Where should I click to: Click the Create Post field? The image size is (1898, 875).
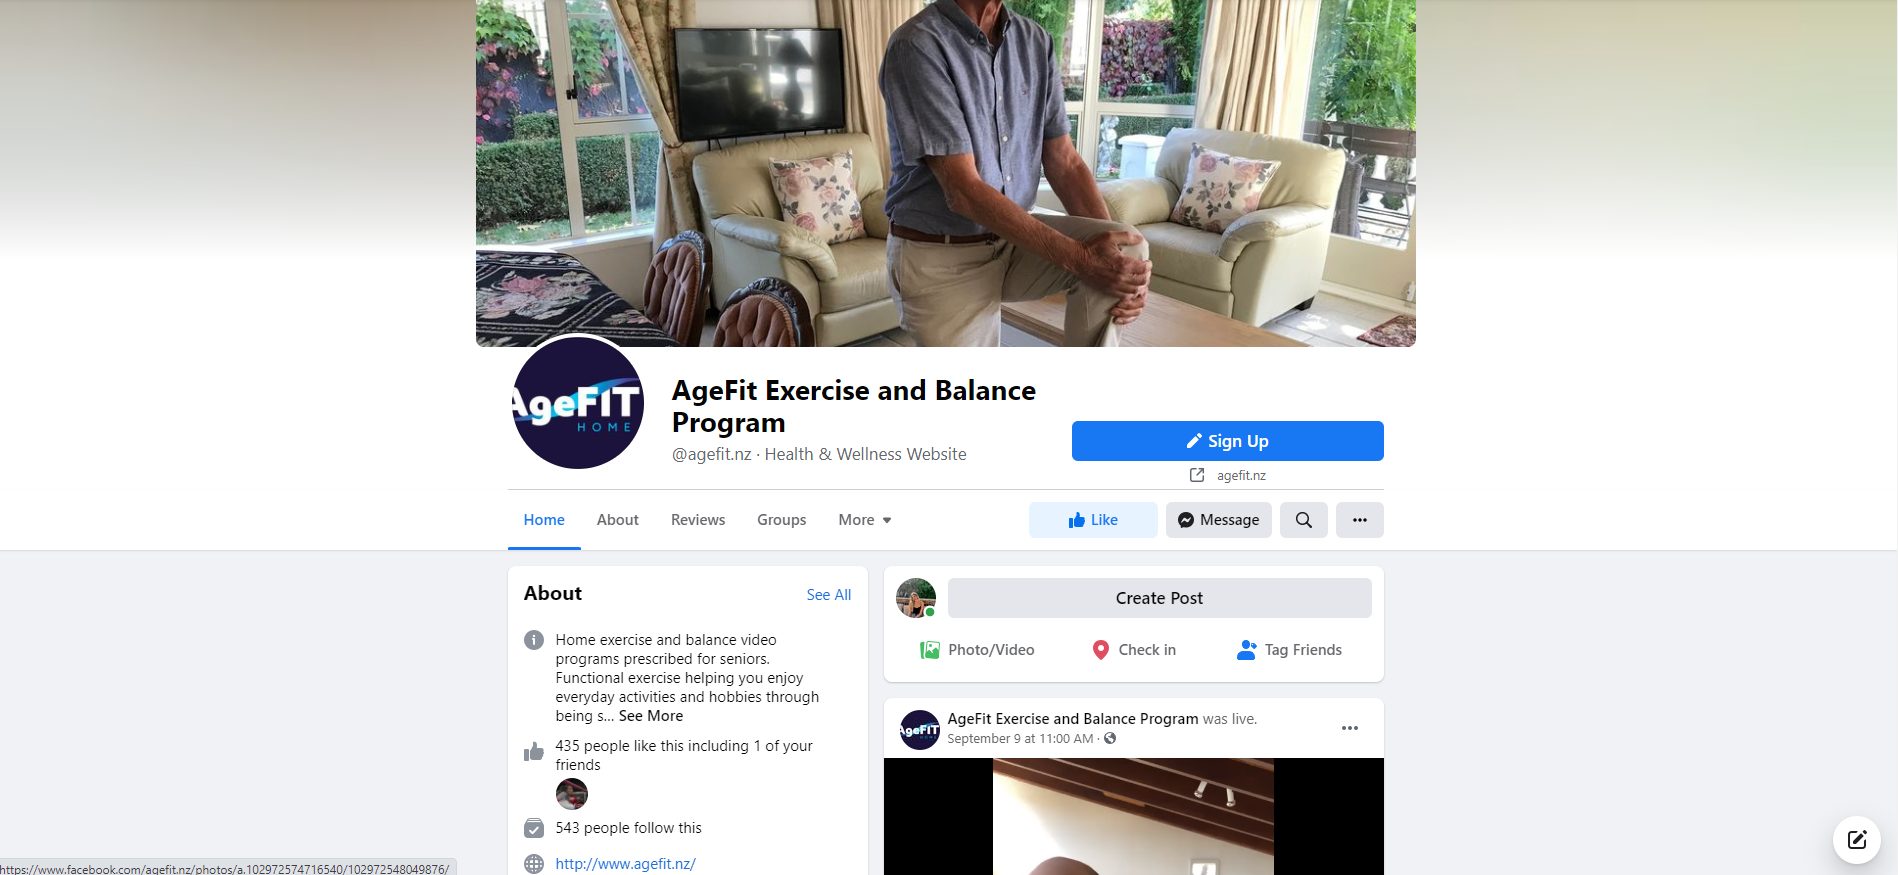[x=1159, y=598]
